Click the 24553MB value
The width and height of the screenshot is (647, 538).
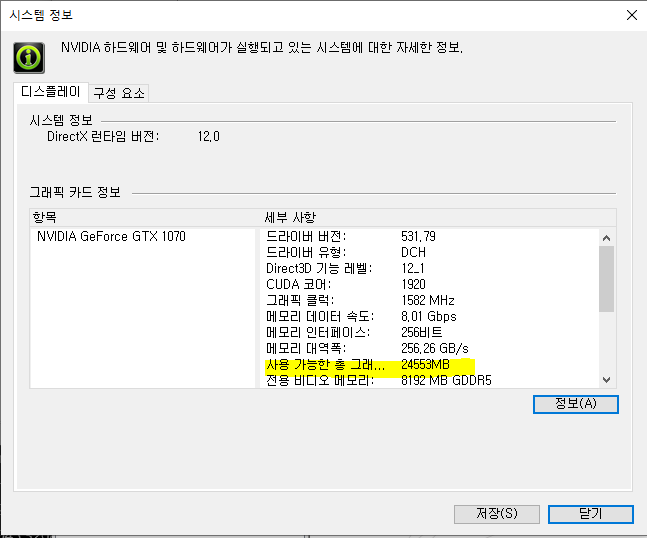pyautogui.click(x=425, y=365)
